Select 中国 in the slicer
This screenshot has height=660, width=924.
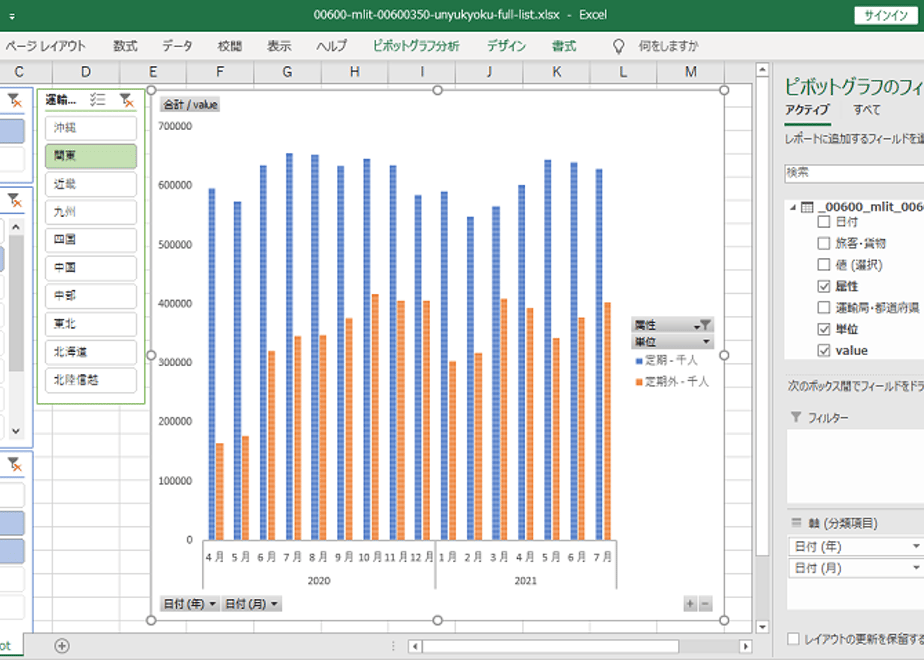[91, 268]
